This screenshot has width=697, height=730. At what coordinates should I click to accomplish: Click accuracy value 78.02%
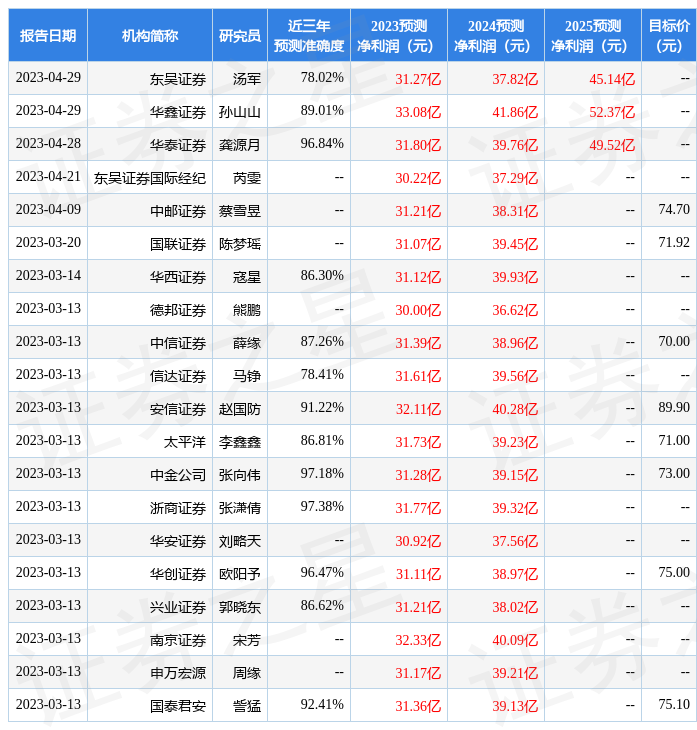[322, 77]
